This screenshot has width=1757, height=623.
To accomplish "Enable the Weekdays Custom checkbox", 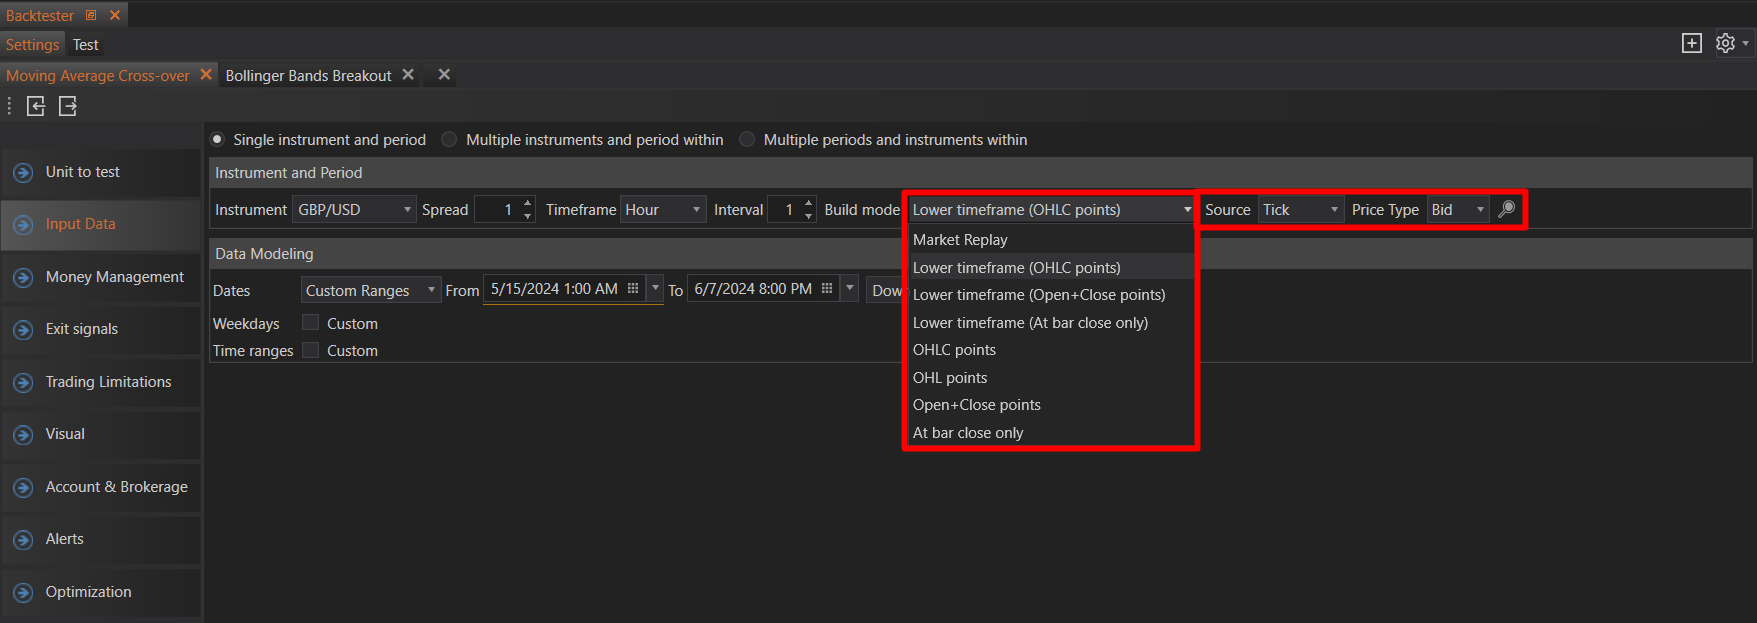I will [x=311, y=323].
